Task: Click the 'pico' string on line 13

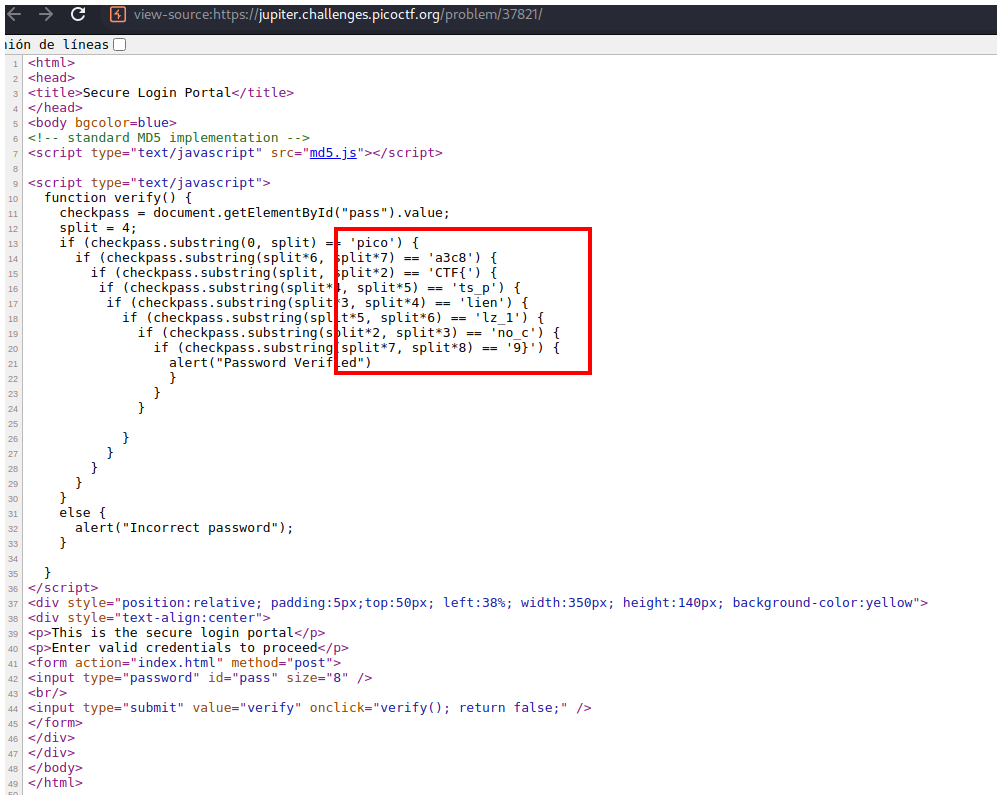Action: point(373,243)
